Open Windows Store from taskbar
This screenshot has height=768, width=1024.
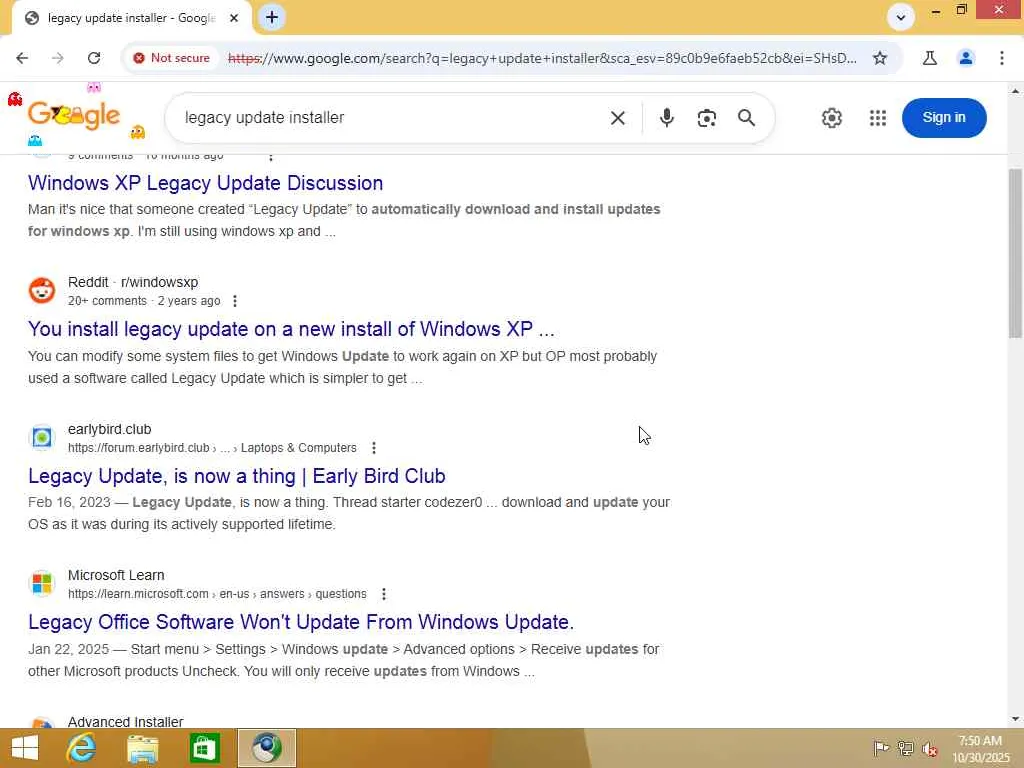coord(204,748)
